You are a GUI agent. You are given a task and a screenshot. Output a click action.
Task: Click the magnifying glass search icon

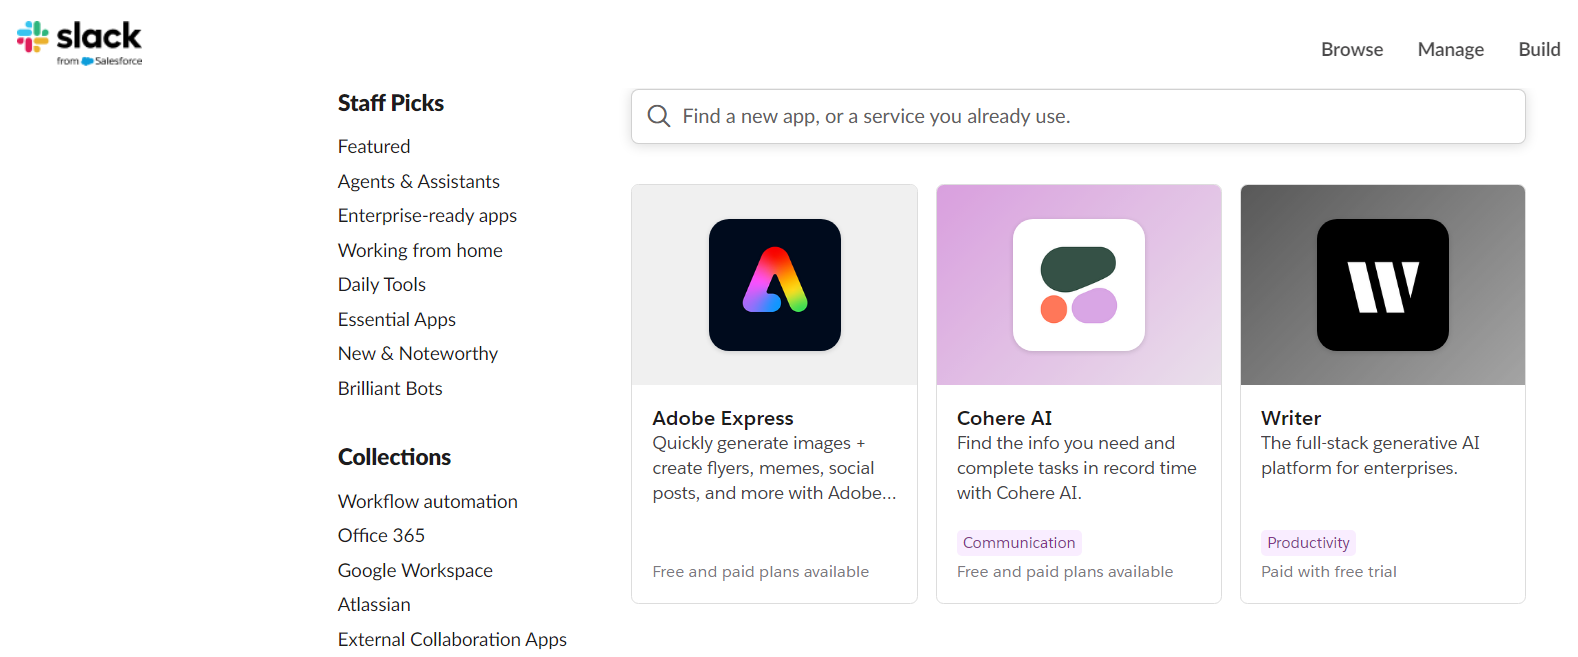coord(659,116)
